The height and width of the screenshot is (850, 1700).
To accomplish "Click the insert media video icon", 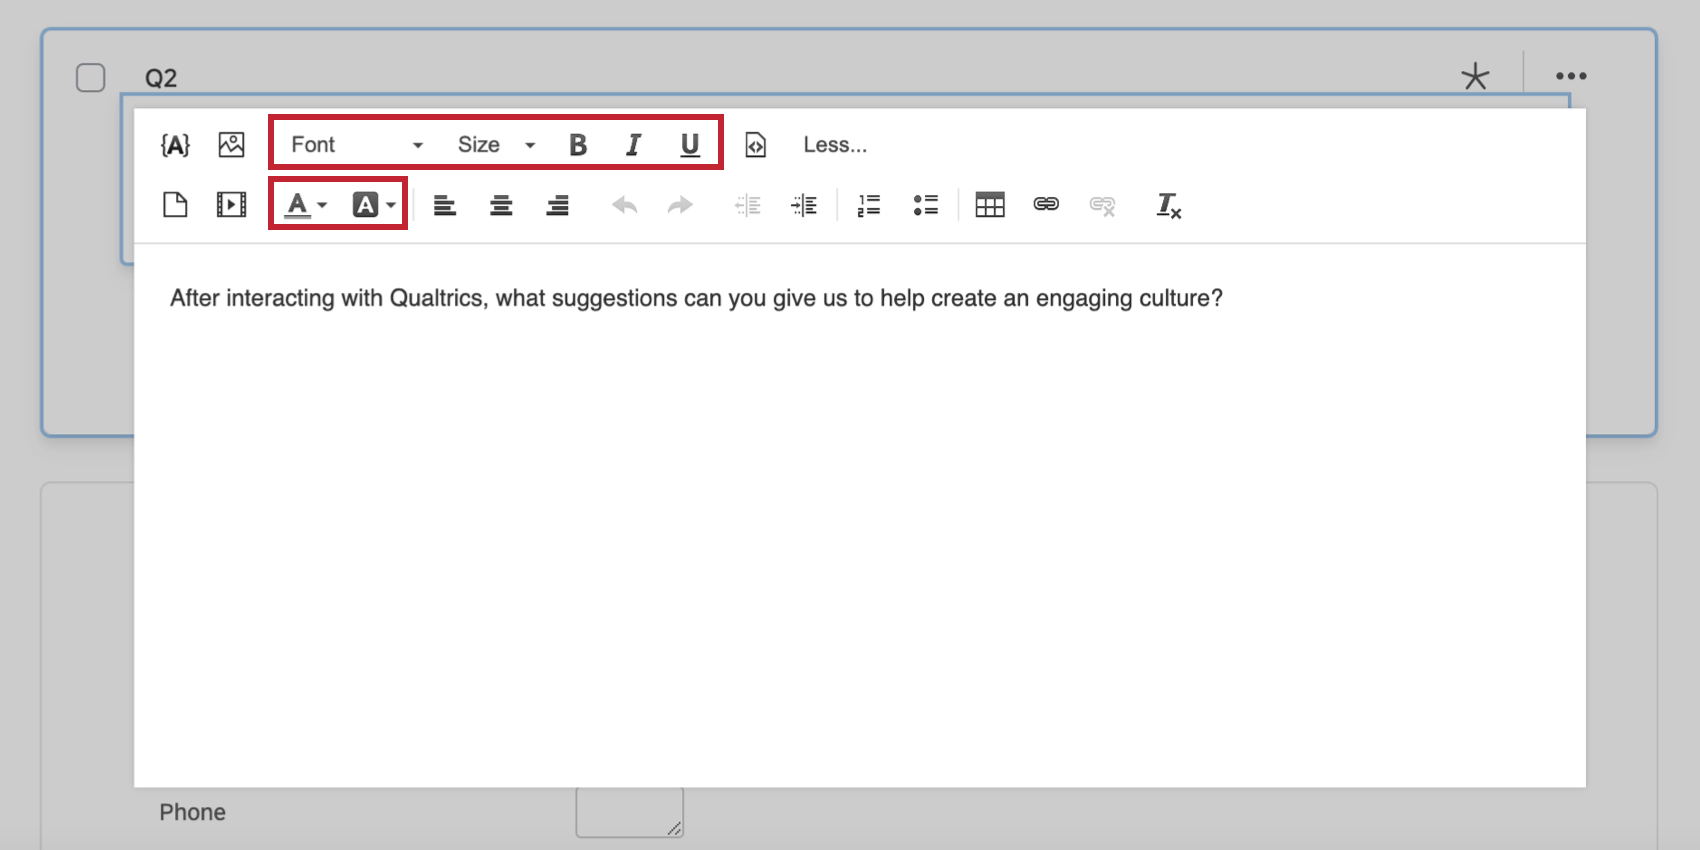I will pos(231,205).
